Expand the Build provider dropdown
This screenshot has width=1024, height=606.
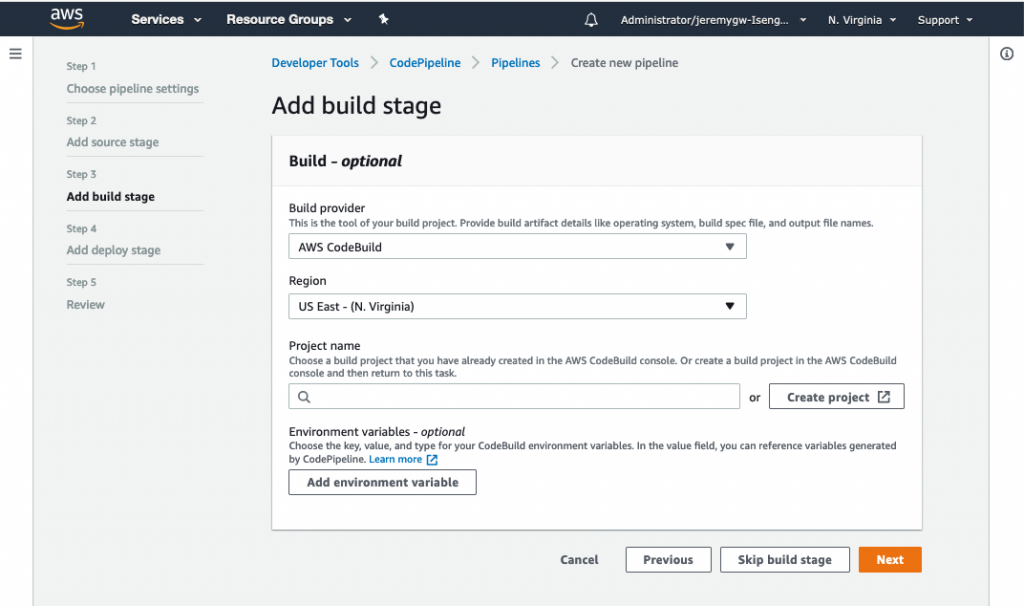coord(517,247)
